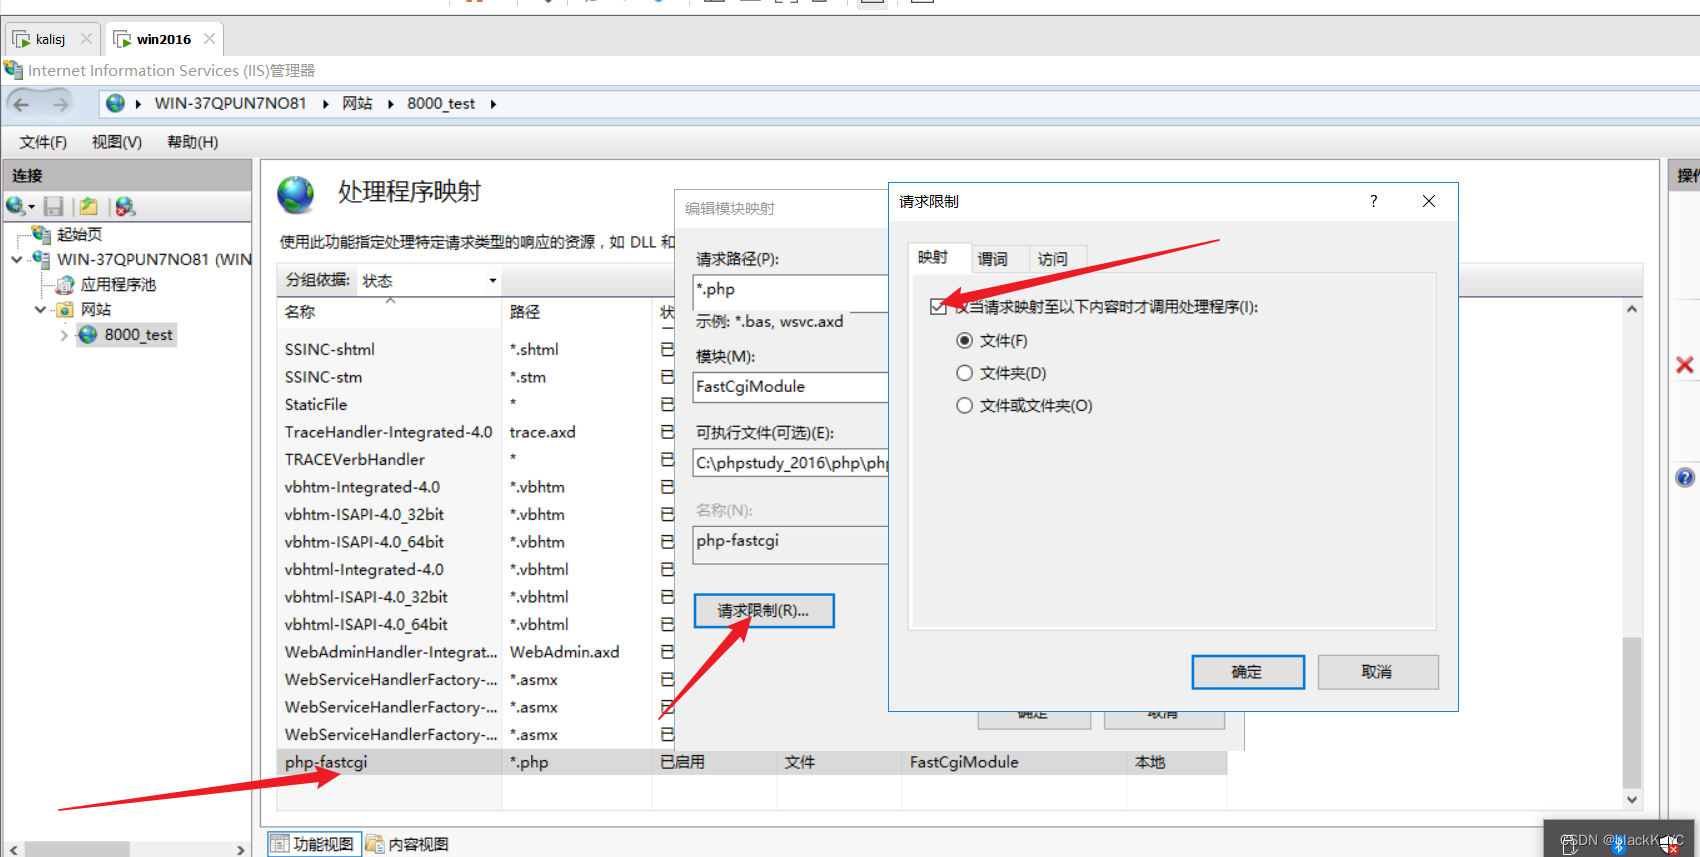Click the blue help question mark icon
This screenshot has width=1700, height=857.
(1685, 478)
